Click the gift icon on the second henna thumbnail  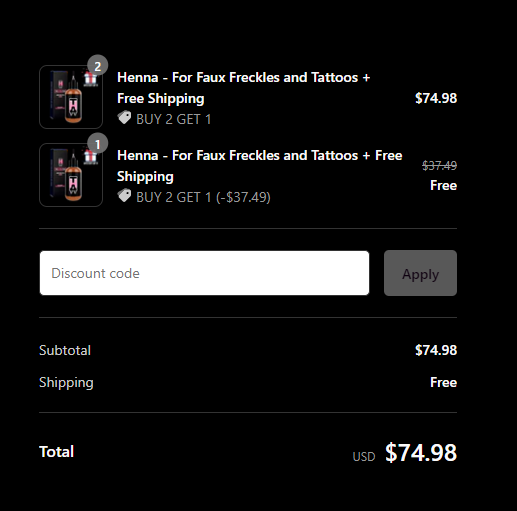[90, 157]
